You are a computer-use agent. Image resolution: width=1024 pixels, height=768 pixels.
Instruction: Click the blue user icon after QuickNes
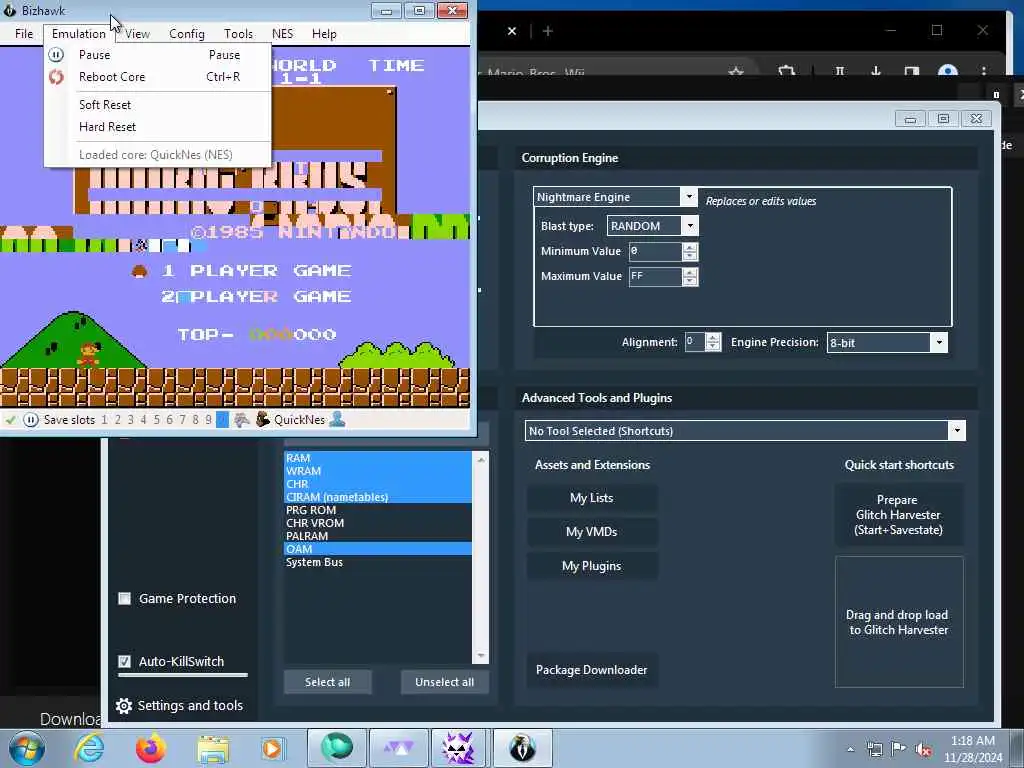pyautogui.click(x=337, y=419)
